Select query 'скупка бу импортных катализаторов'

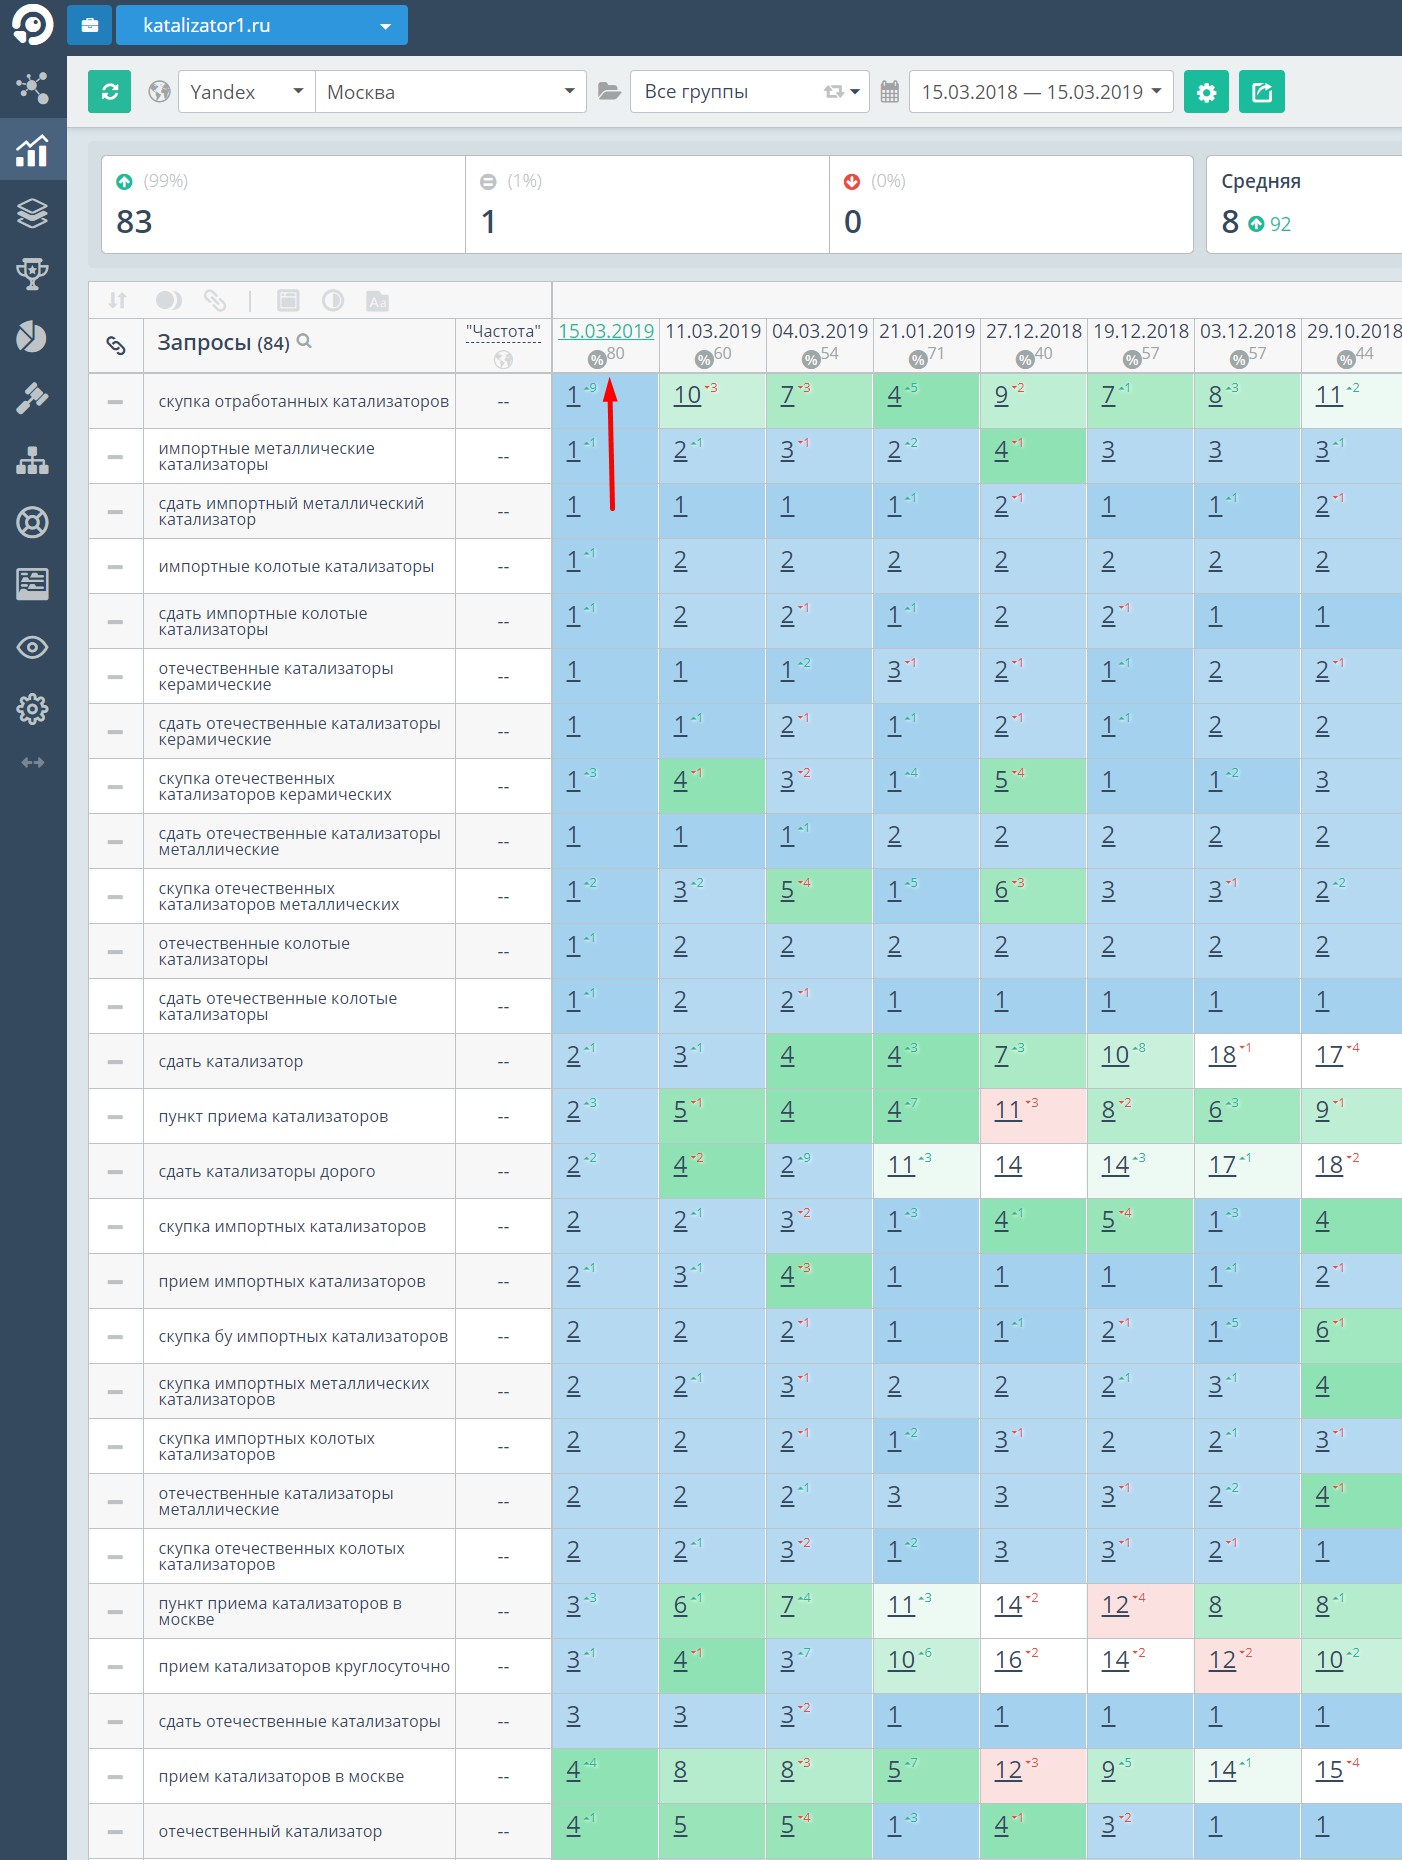tap(303, 1337)
